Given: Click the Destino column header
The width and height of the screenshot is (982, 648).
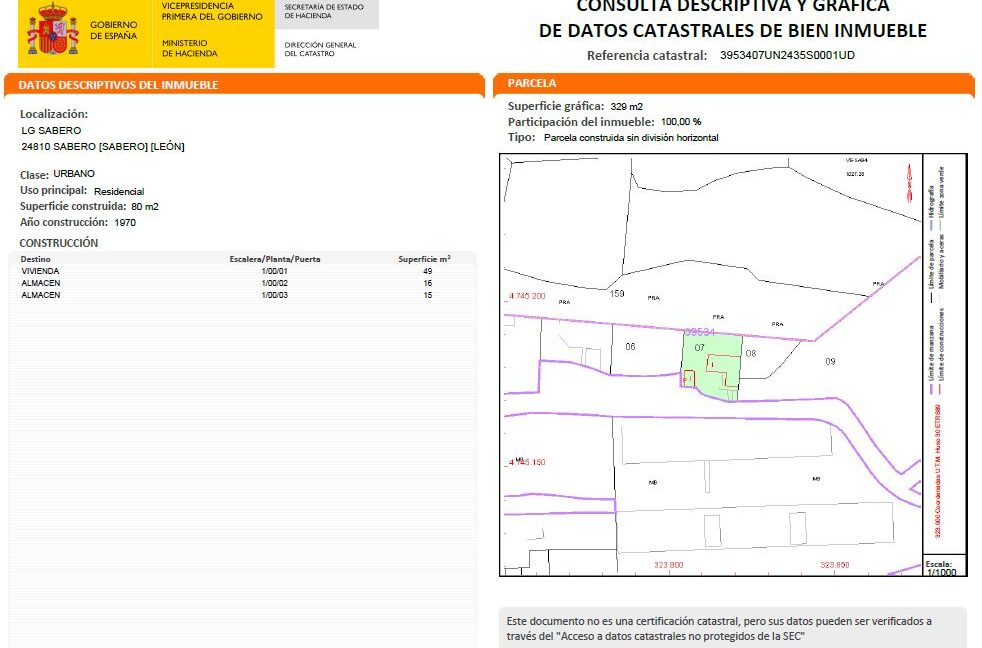Looking at the screenshot, I should coord(35,259).
